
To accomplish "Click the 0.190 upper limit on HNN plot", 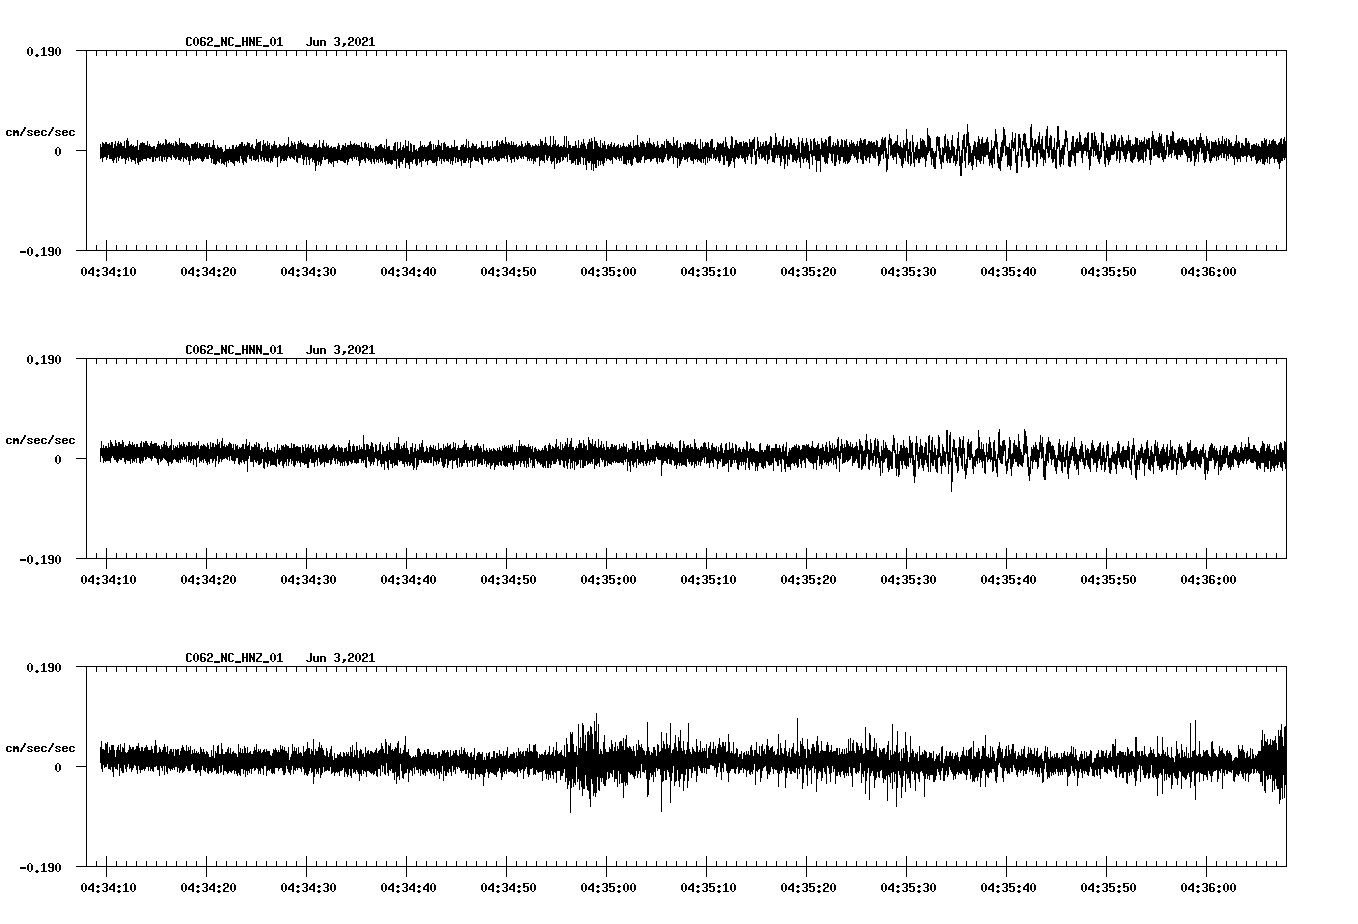I will (44, 359).
